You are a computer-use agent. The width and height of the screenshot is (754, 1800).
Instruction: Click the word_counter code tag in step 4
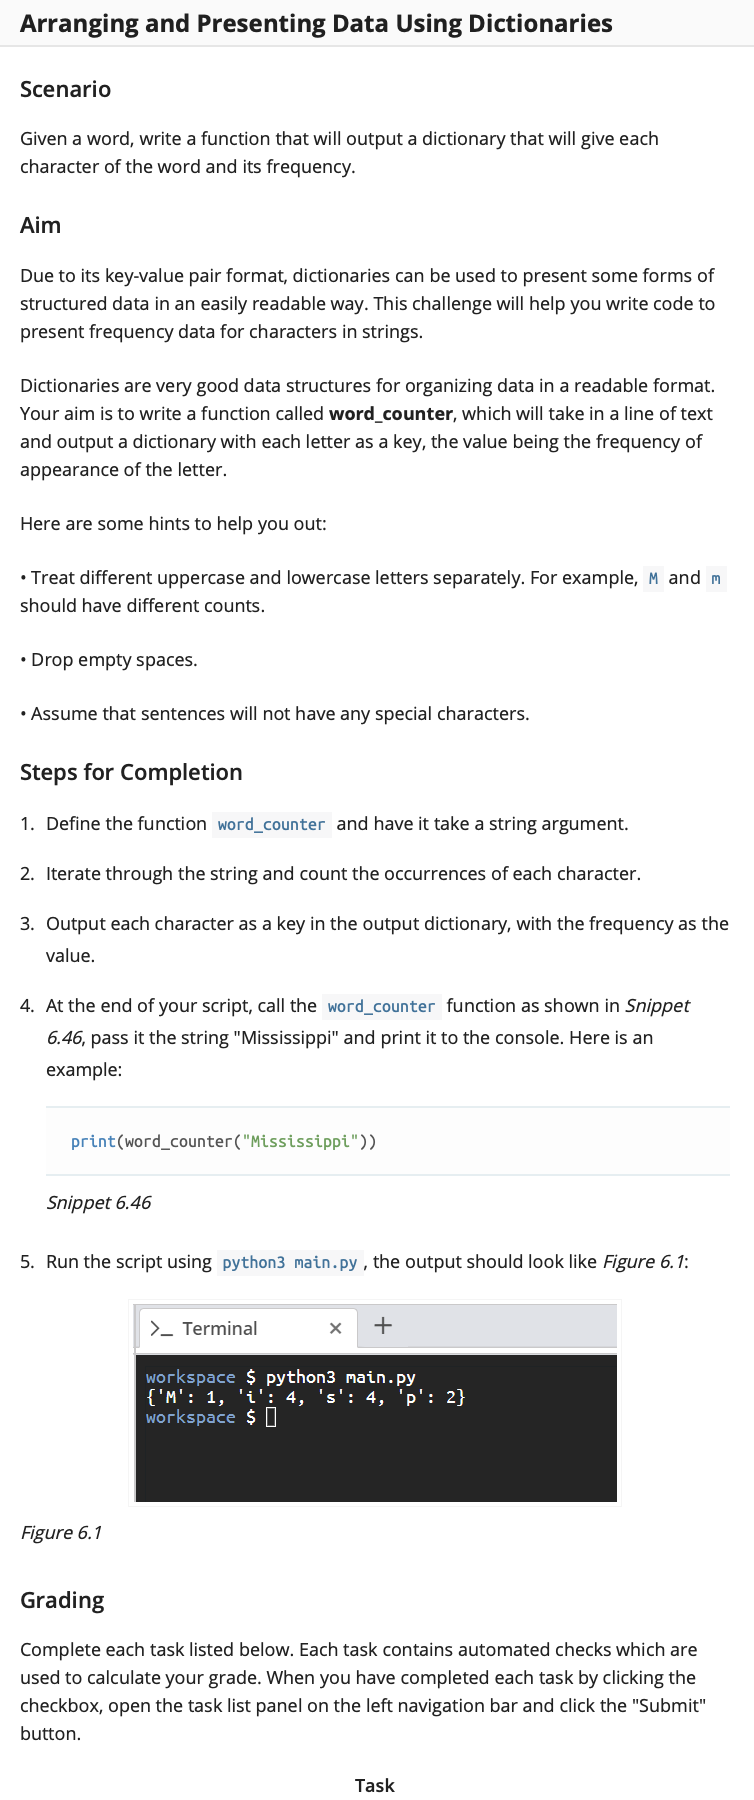381,1006
